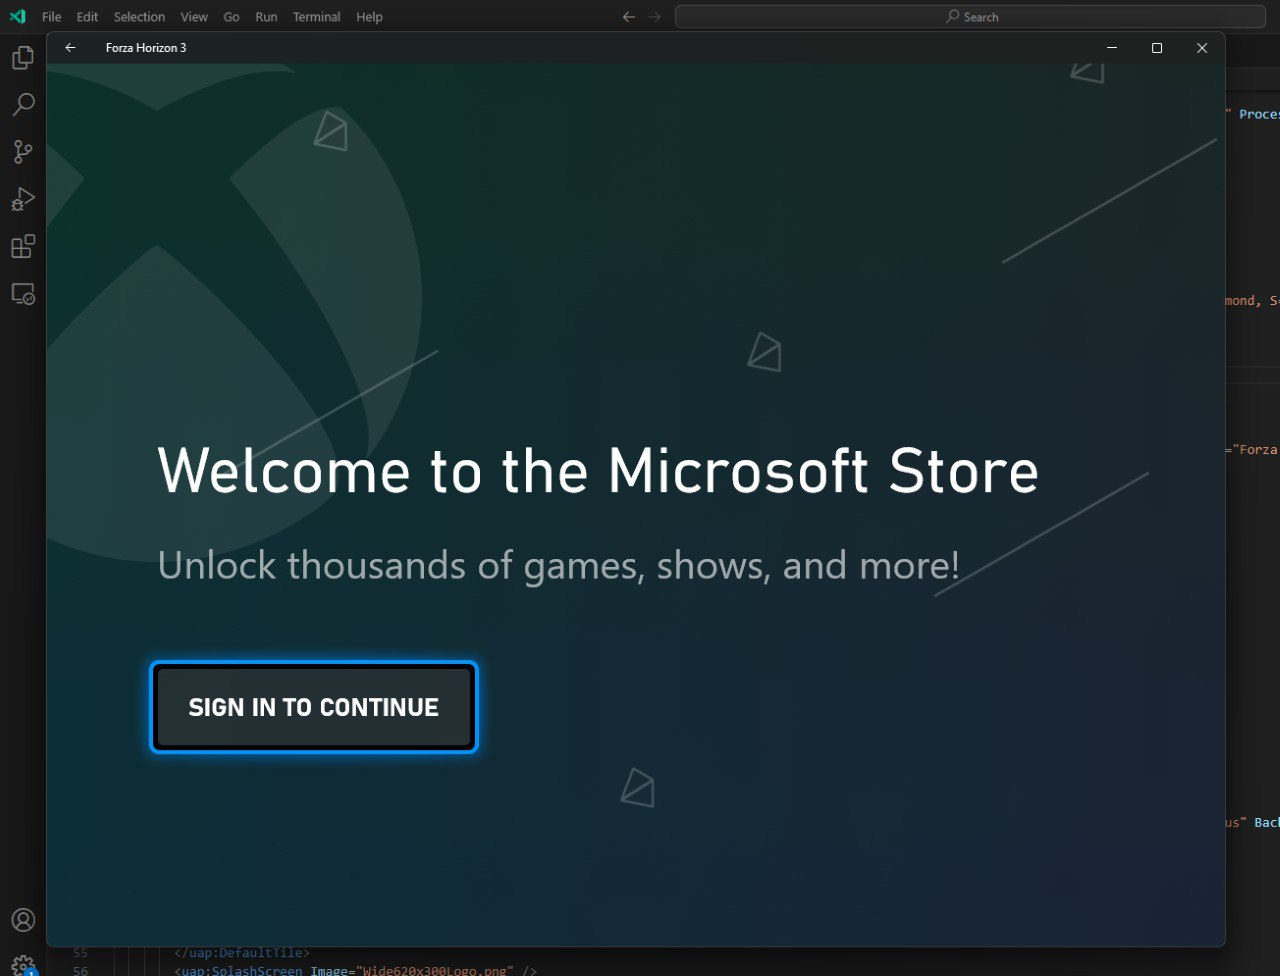The height and width of the screenshot is (976, 1280).
Task: Click the uap:SplashScreen code line
Action: coord(356,970)
